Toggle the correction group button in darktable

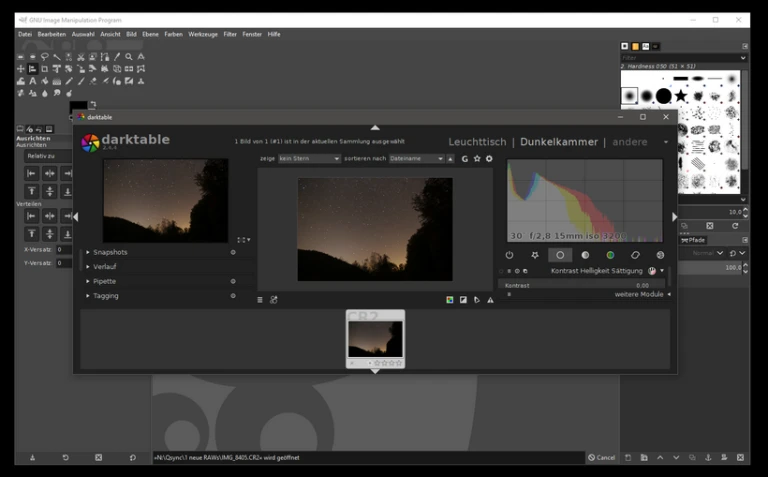pyautogui.click(x=635, y=255)
